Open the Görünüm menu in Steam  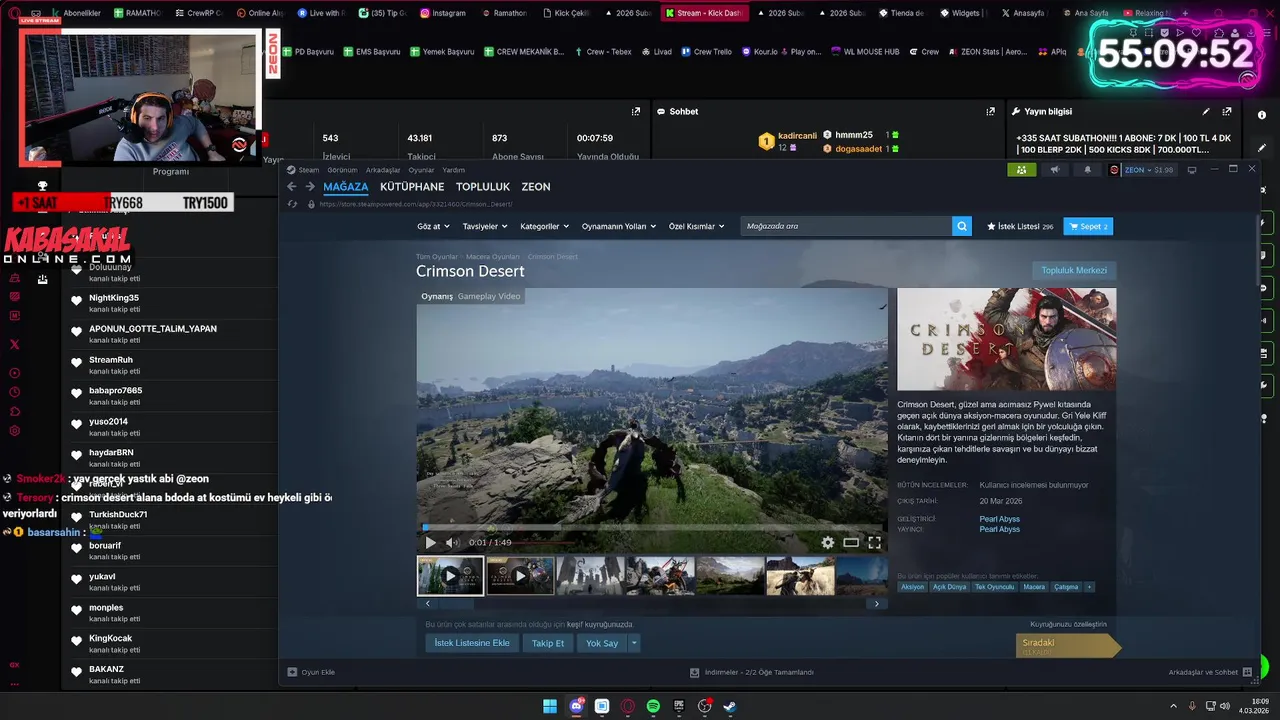342,170
